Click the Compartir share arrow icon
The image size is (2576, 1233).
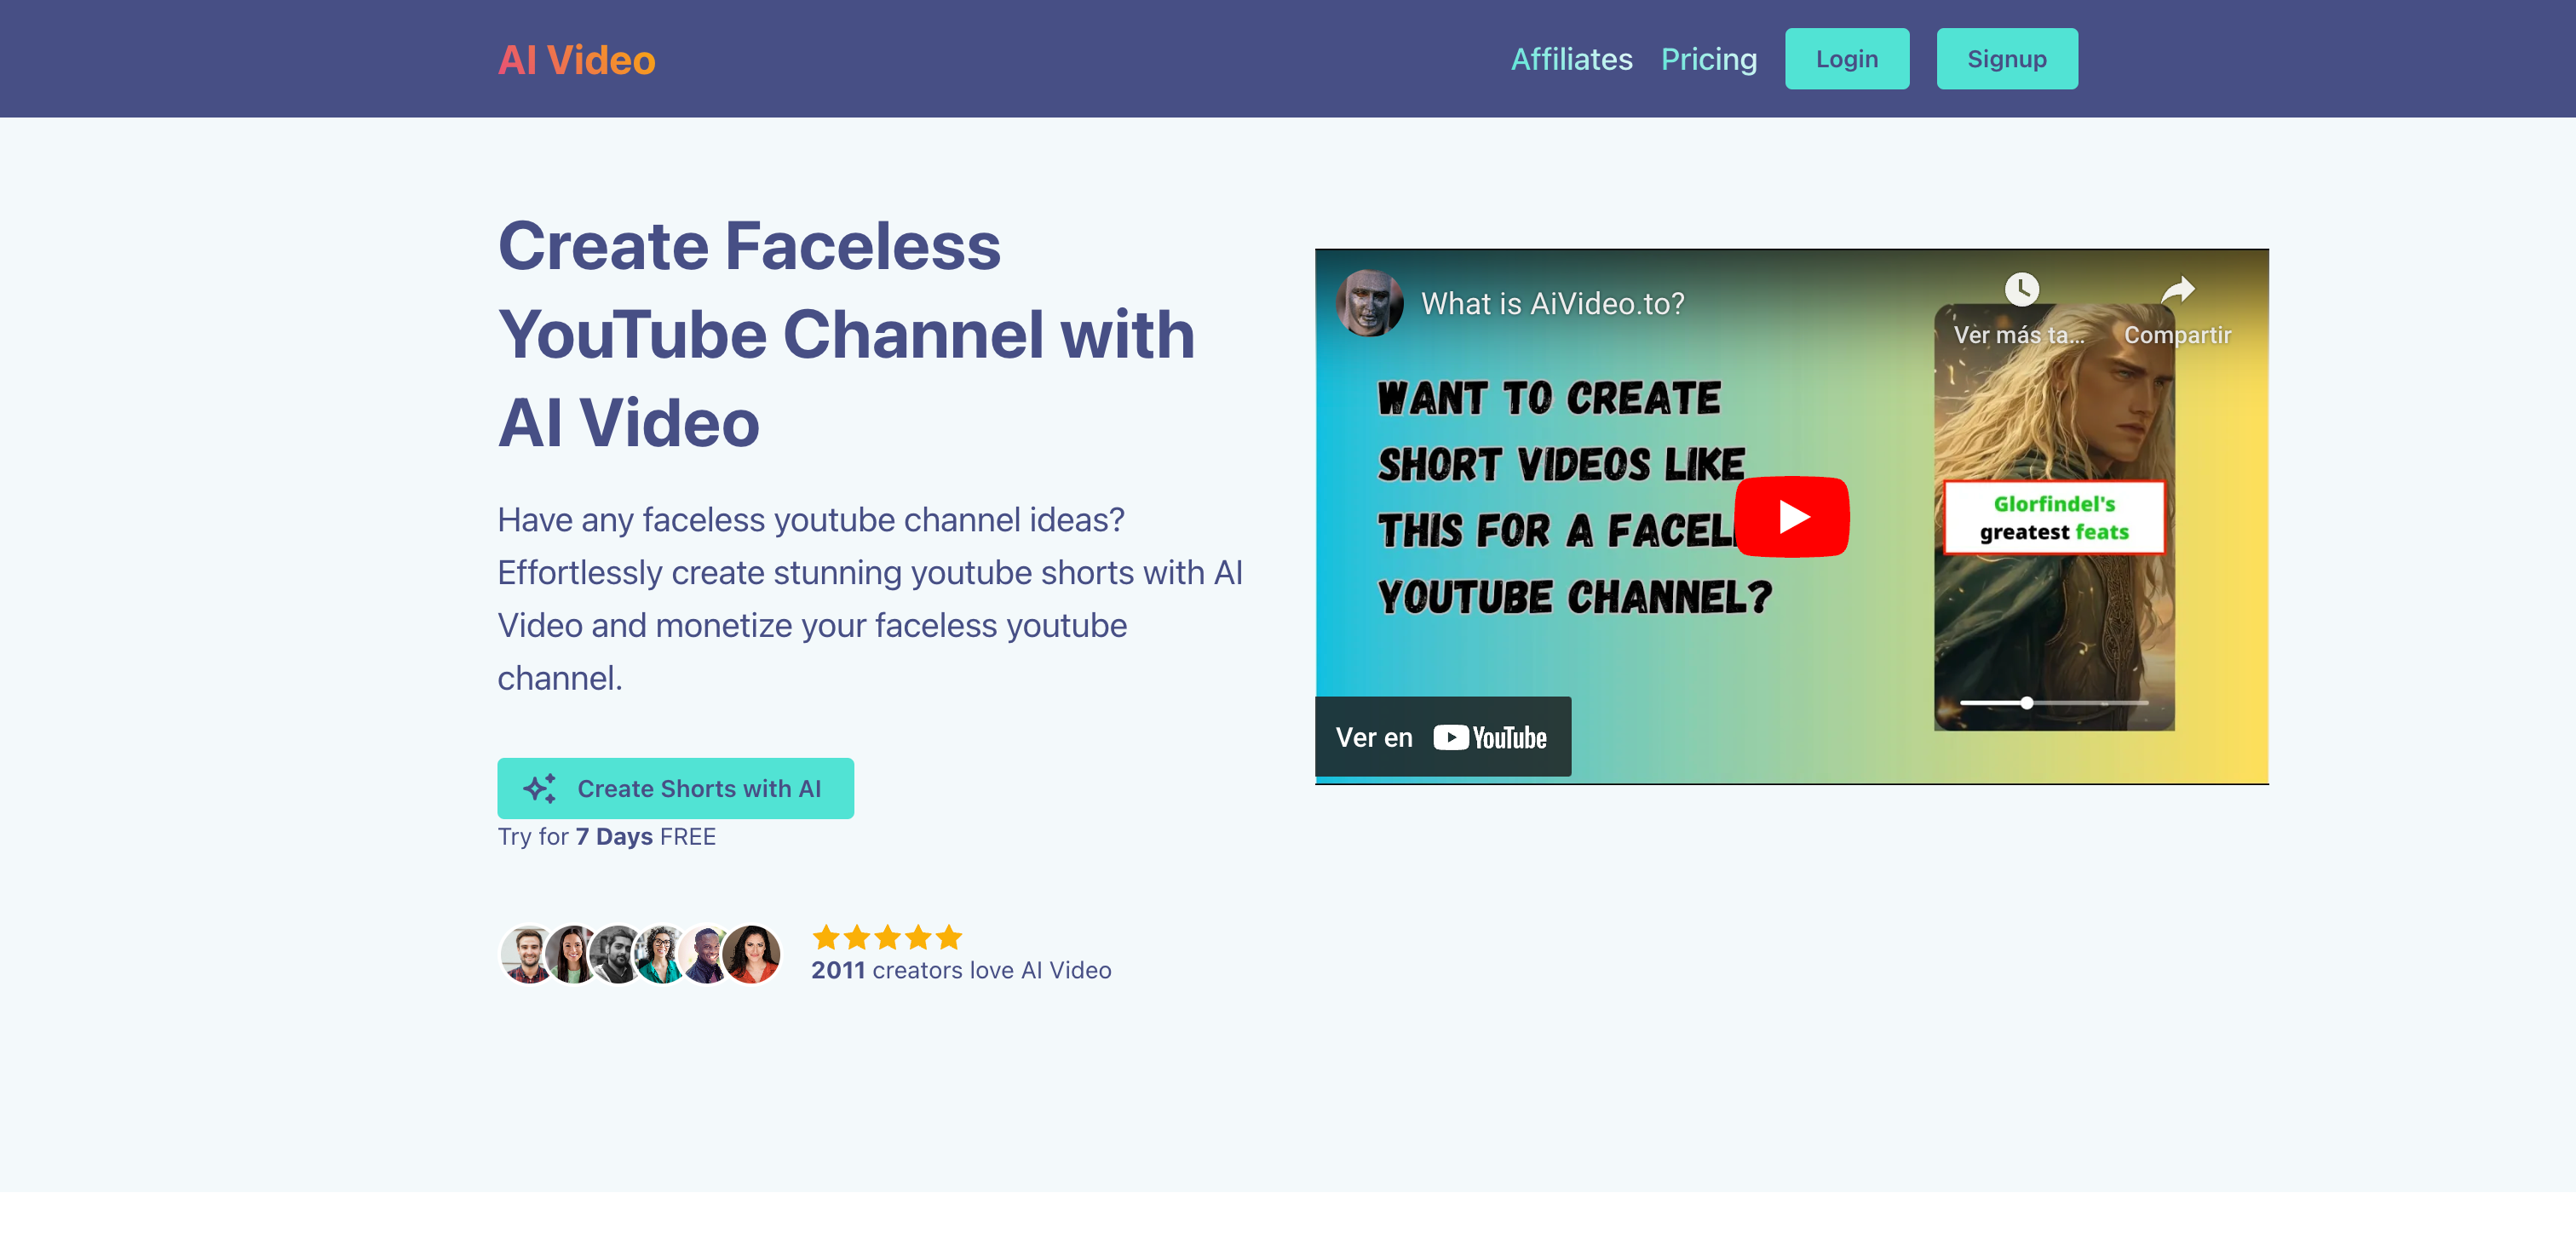click(x=2177, y=290)
